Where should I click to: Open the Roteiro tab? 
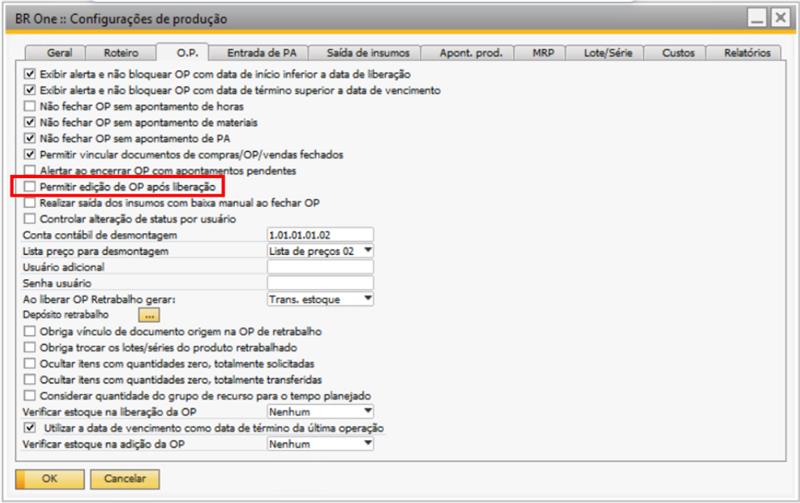point(120,52)
